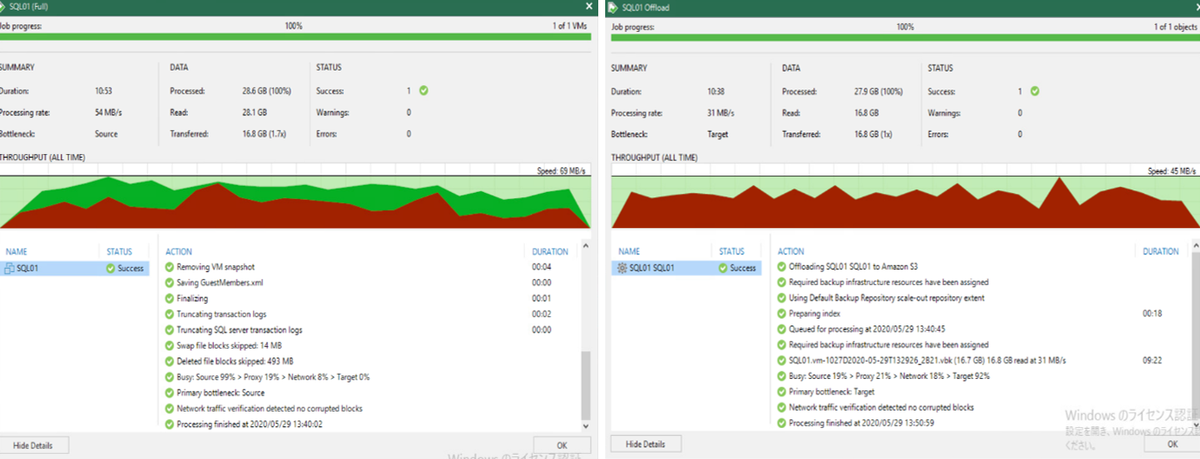The height and width of the screenshot is (459, 1200).
Task: Close the SQL01 Offload window
Action: pyautogui.click(x=1195, y=7)
